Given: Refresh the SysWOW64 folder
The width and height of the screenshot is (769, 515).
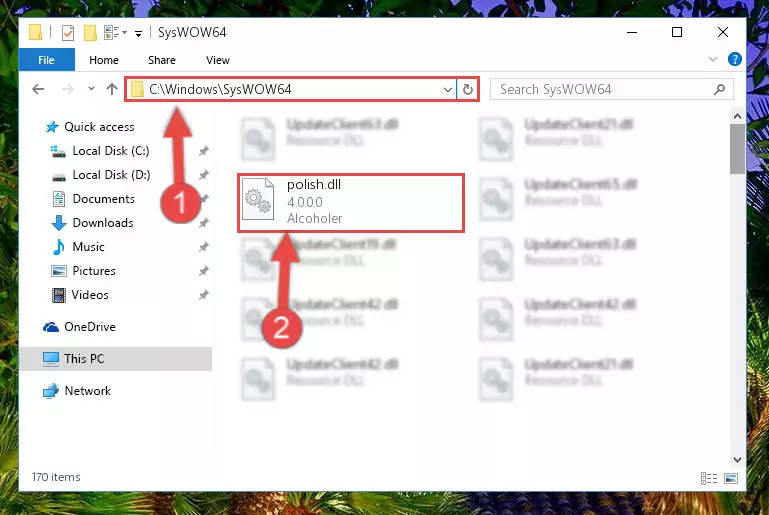Looking at the screenshot, I should coord(467,89).
